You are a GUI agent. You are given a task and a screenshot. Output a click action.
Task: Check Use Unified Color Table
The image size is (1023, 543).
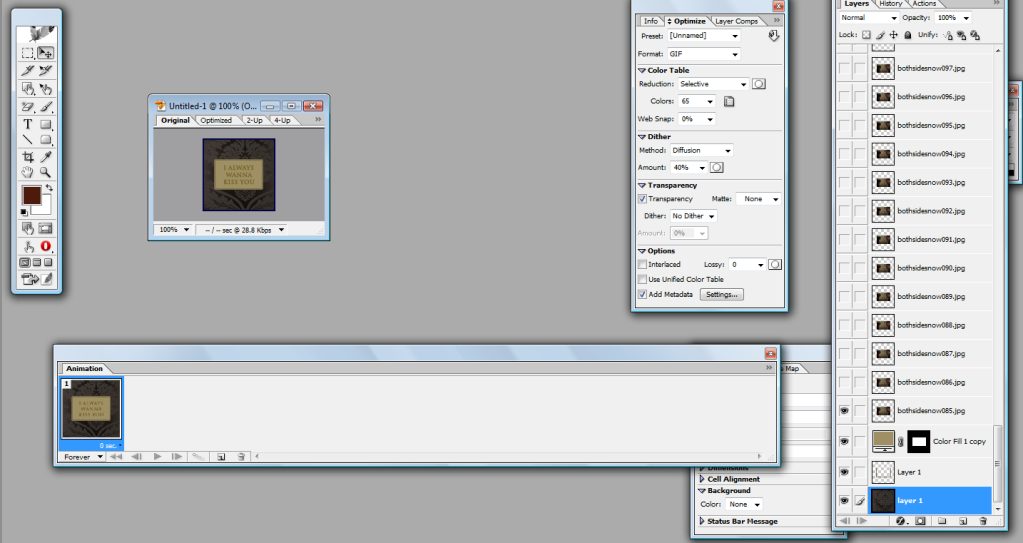[642, 279]
